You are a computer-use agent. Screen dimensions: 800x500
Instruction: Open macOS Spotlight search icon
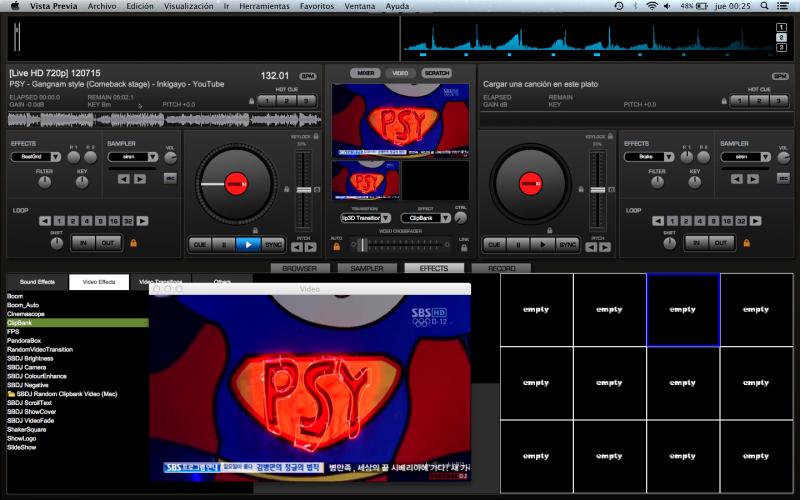point(764,6)
